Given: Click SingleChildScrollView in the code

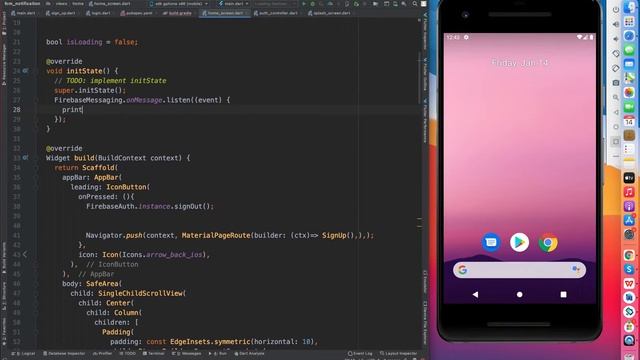Looking at the screenshot, I should 140,293.
